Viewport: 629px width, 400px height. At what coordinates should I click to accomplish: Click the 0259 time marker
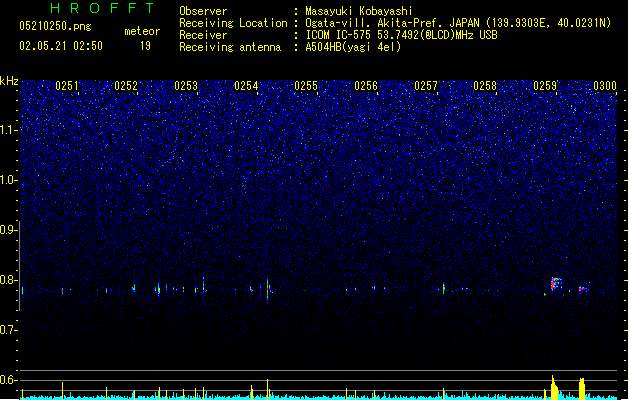click(545, 86)
